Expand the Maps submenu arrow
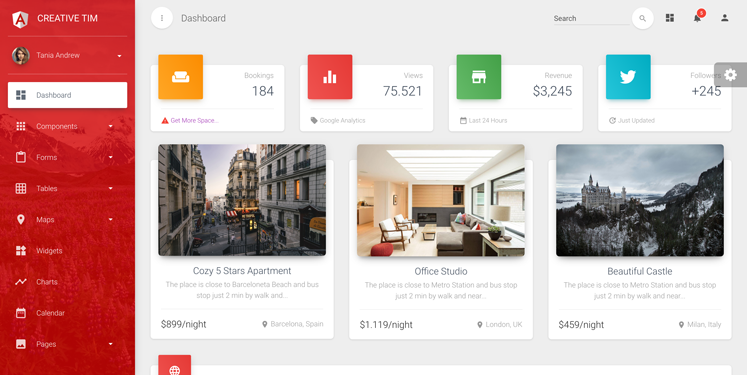 111,219
